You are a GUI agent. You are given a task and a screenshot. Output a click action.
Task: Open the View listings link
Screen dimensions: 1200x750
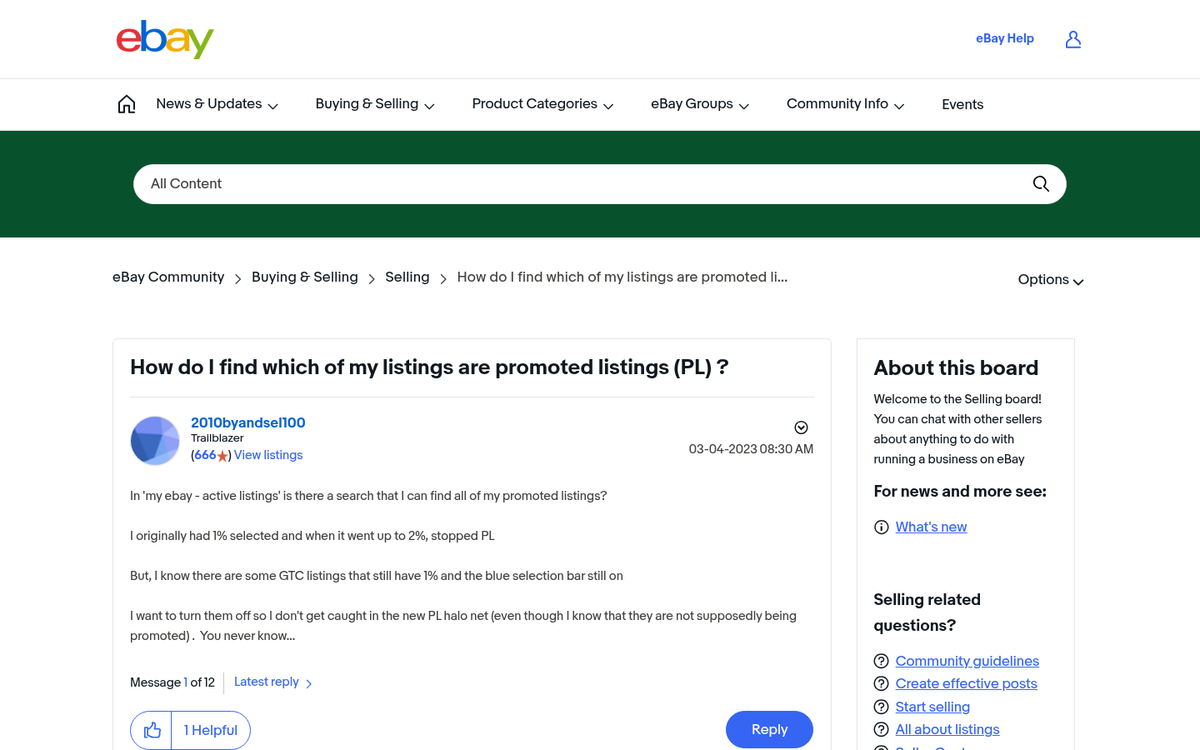268,455
